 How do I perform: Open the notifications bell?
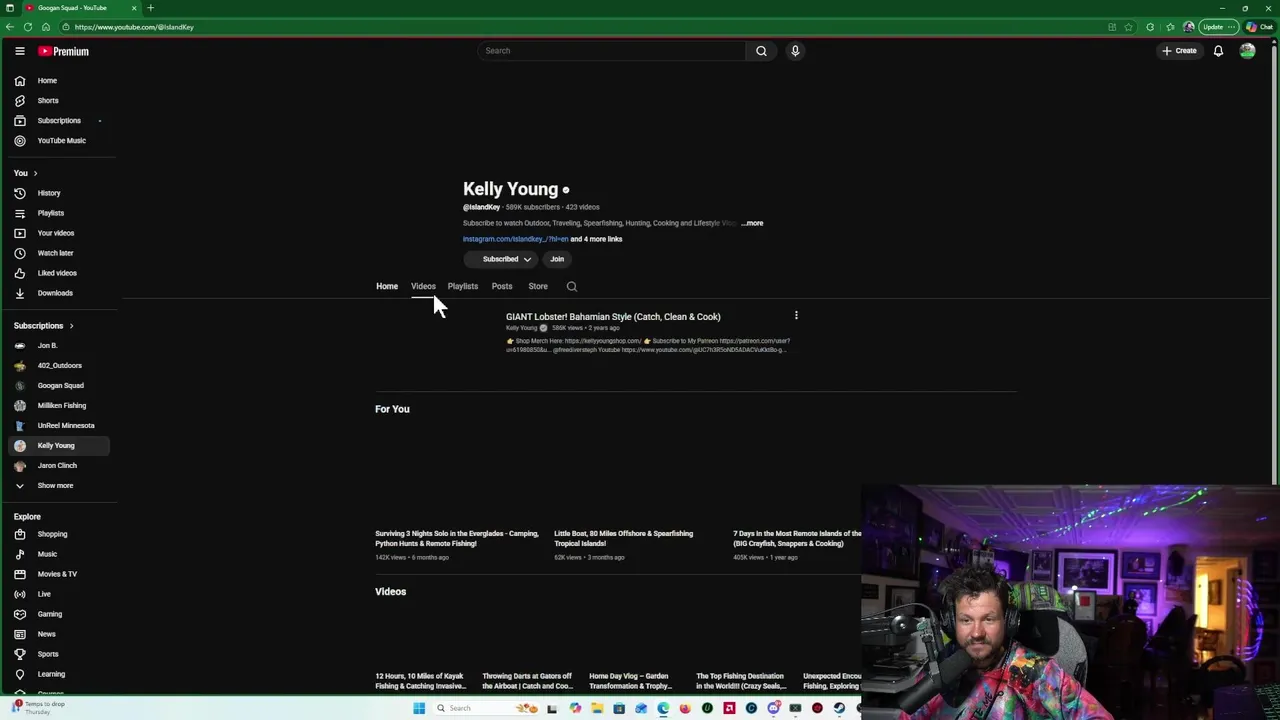click(x=1218, y=51)
